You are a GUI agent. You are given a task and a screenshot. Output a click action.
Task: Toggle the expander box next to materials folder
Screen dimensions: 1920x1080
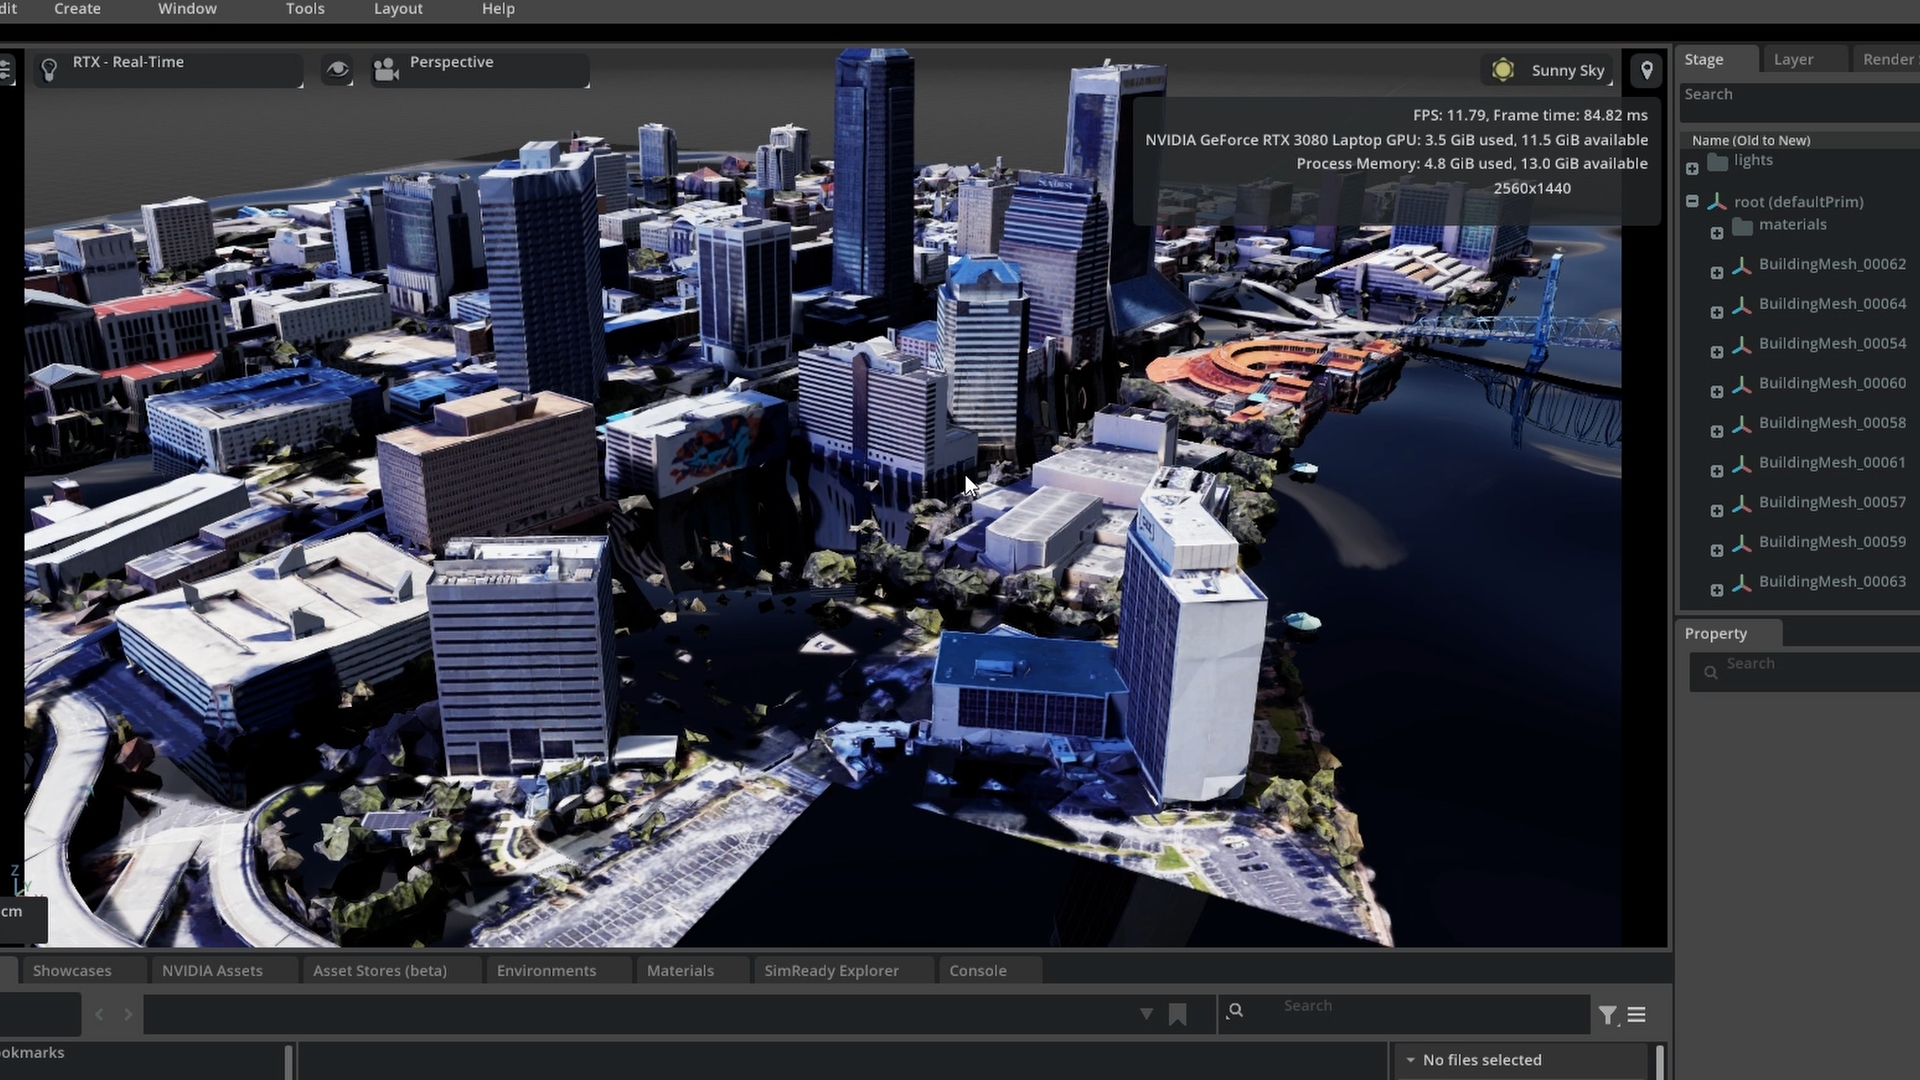[x=1718, y=233]
